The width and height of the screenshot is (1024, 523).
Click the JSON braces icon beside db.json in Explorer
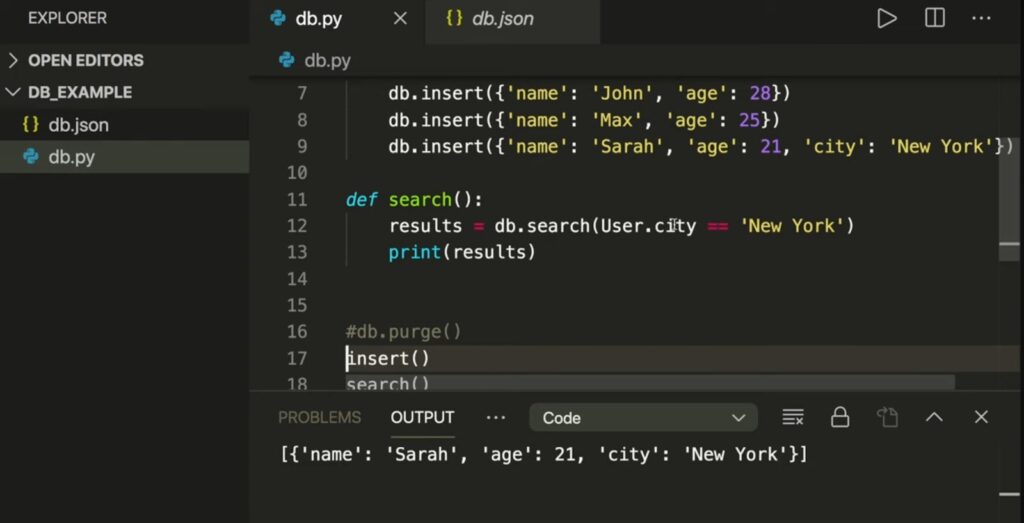[x=31, y=125]
